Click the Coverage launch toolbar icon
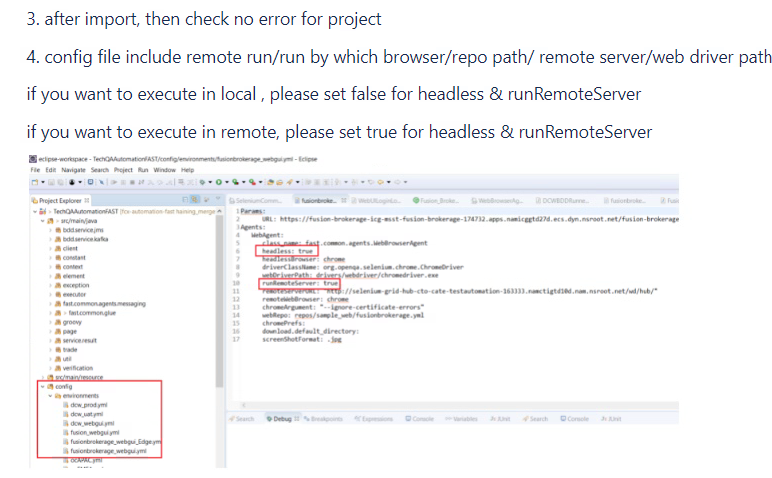The image size is (772, 478). [x=236, y=182]
